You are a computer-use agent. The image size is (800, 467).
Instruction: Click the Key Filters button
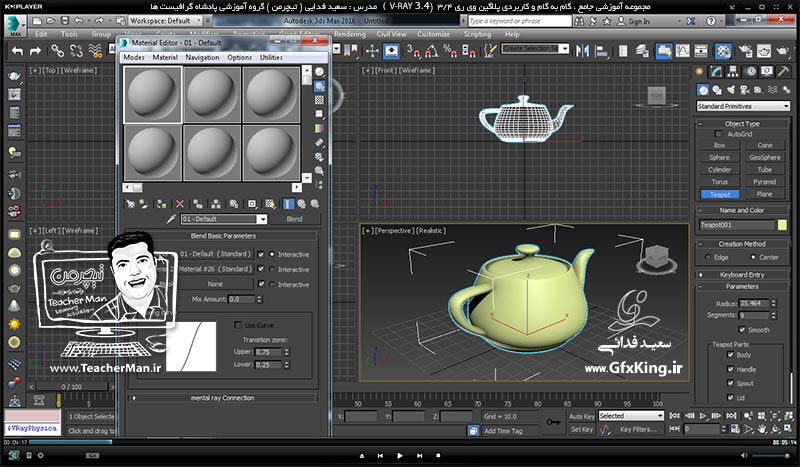pos(638,430)
